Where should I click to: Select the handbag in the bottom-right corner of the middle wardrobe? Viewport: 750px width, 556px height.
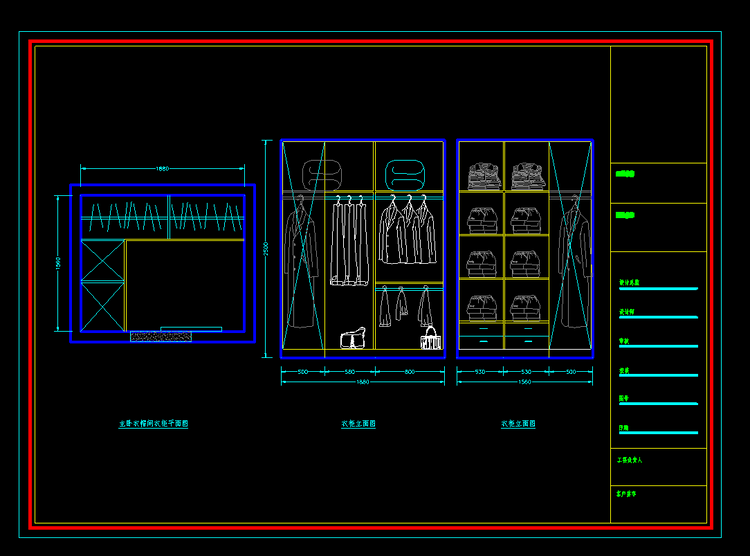(x=430, y=338)
